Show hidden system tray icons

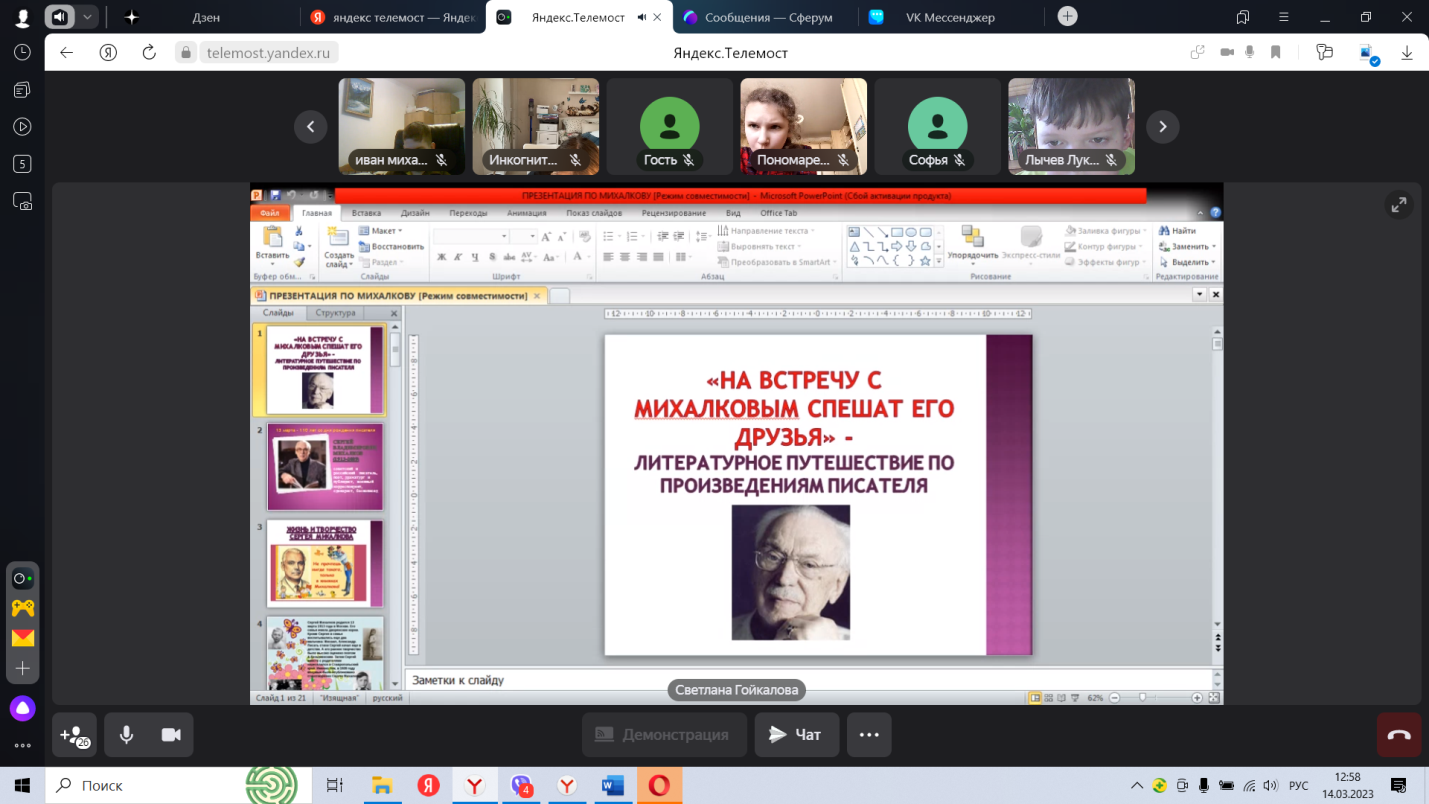1137,785
